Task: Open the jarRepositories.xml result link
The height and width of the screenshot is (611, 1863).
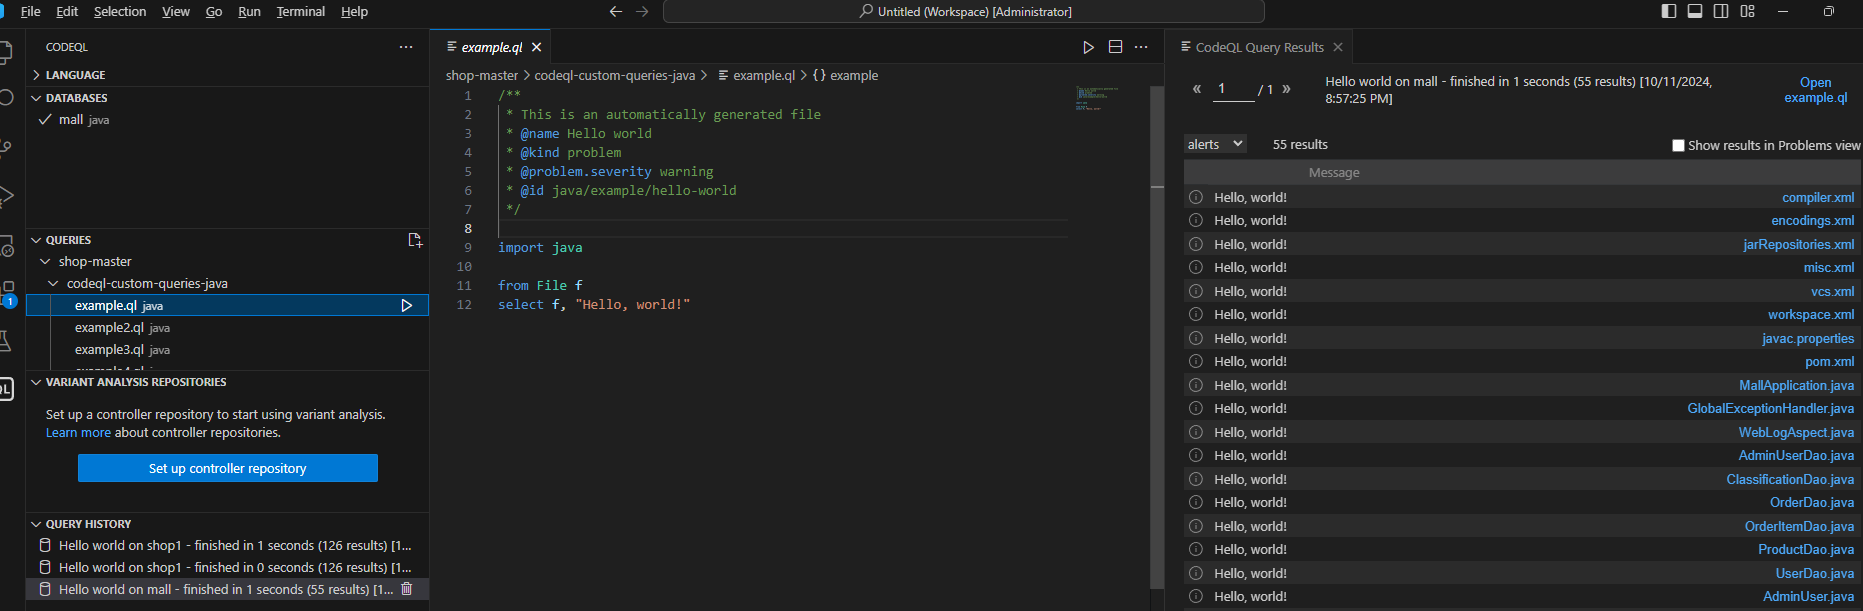Action: 1798,244
